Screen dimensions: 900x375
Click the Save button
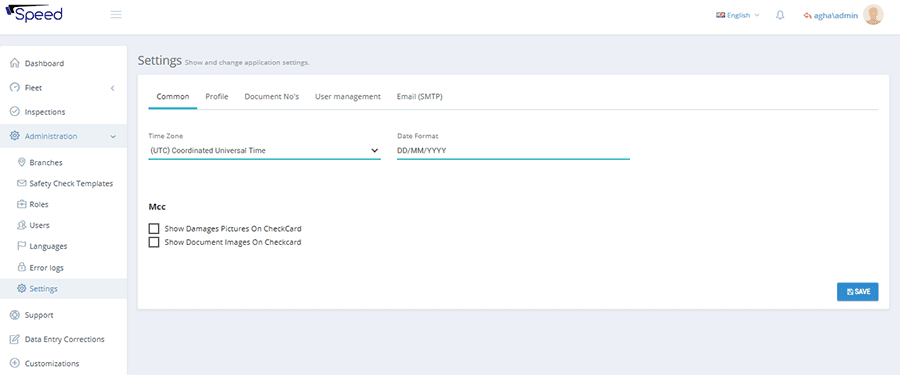coord(858,292)
